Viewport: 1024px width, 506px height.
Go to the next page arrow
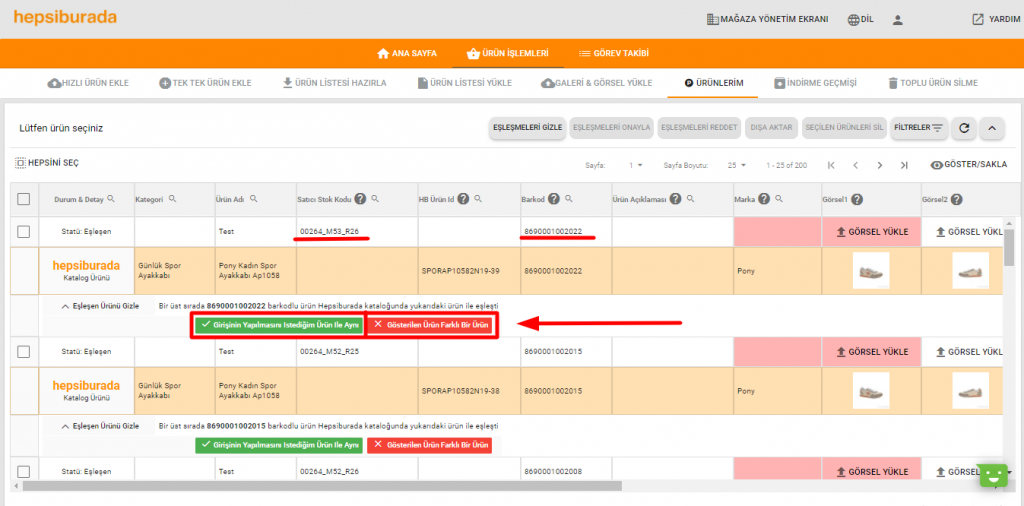880,165
